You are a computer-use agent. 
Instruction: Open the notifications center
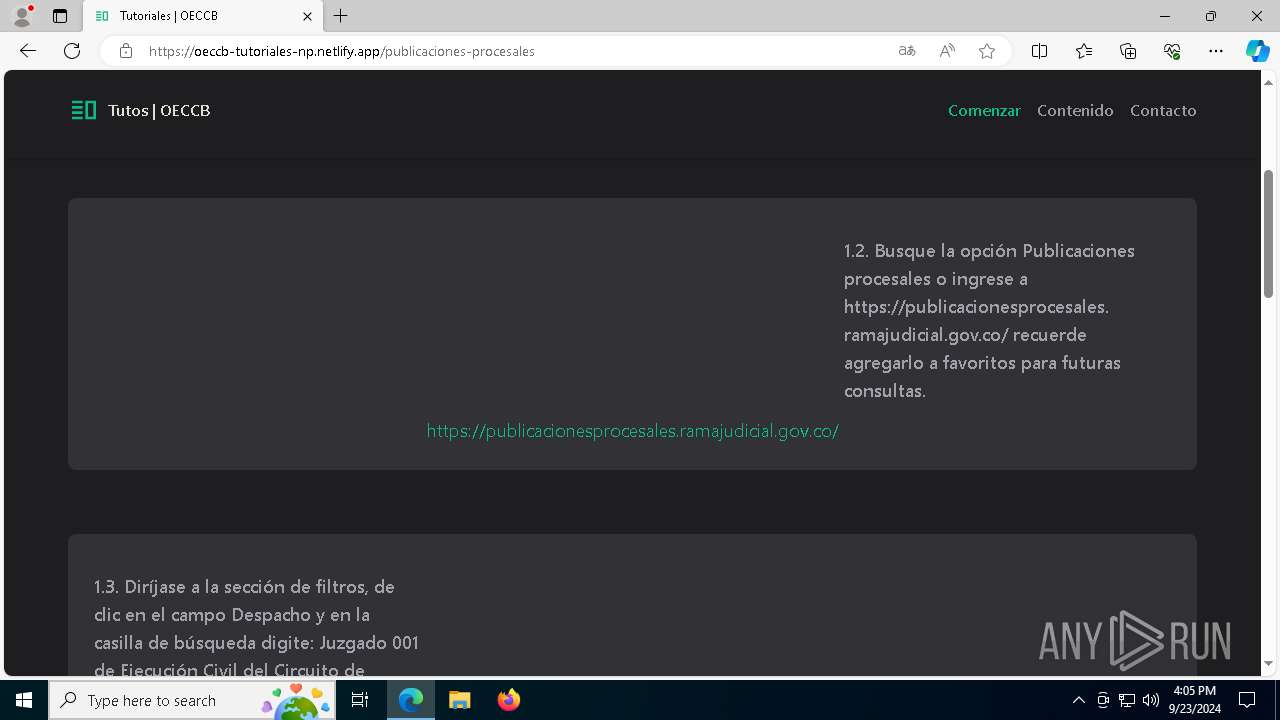coord(1247,700)
